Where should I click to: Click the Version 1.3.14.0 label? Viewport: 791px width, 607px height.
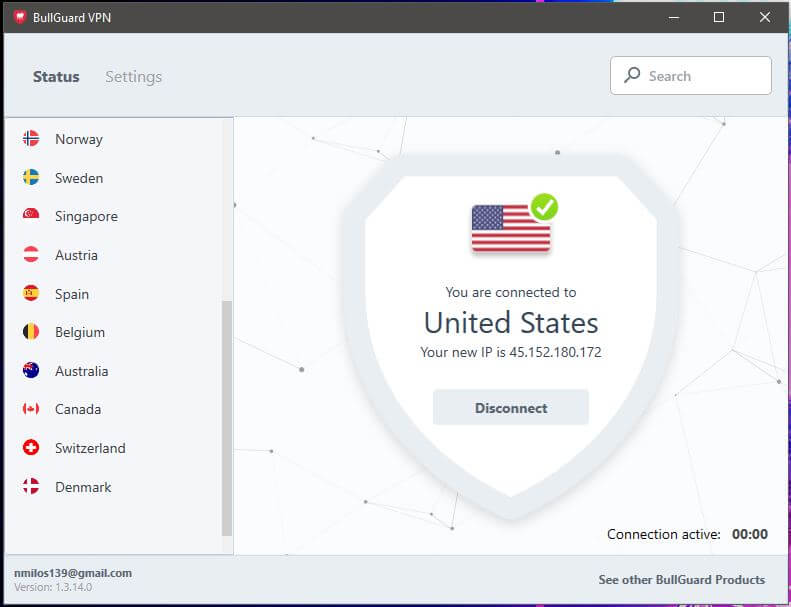(53, 587)
